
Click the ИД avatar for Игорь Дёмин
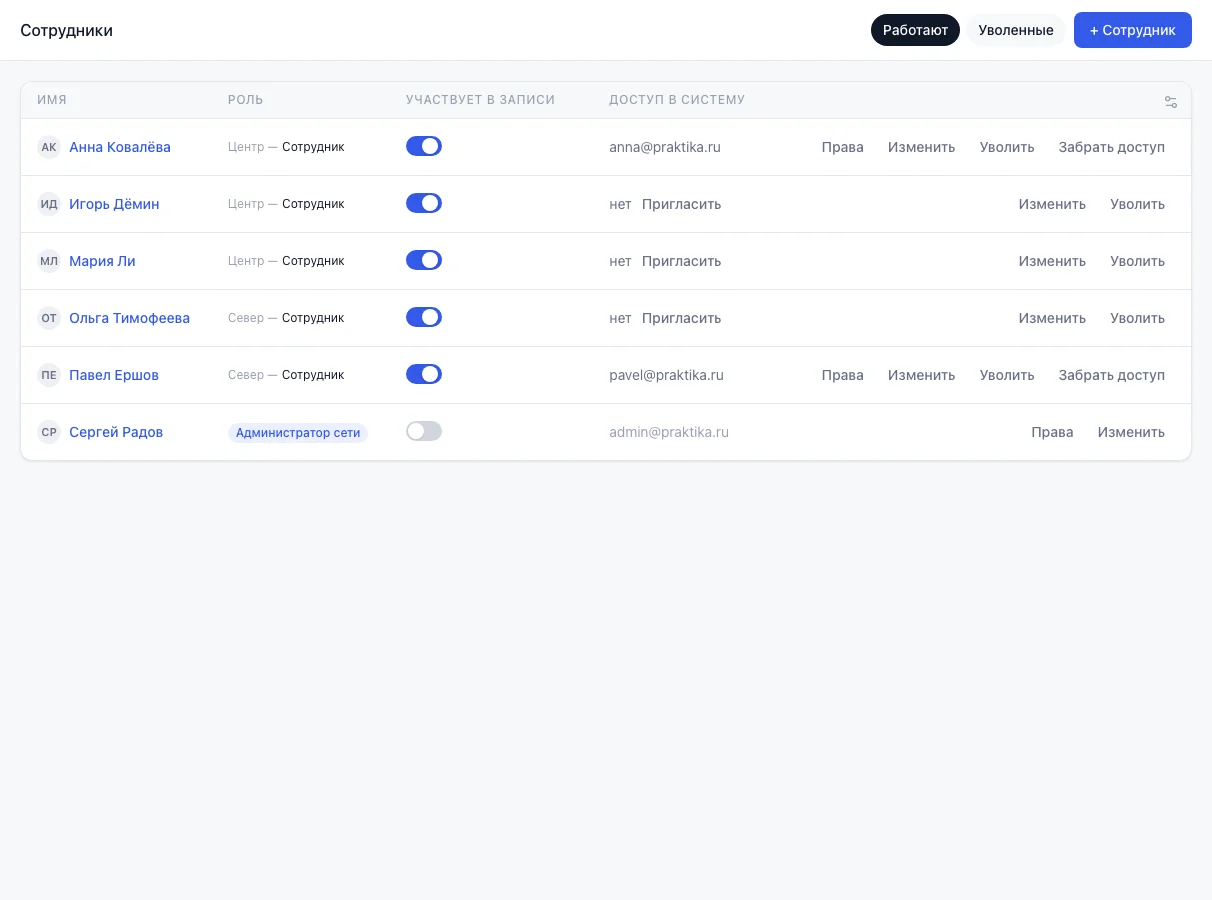point(49,204)
